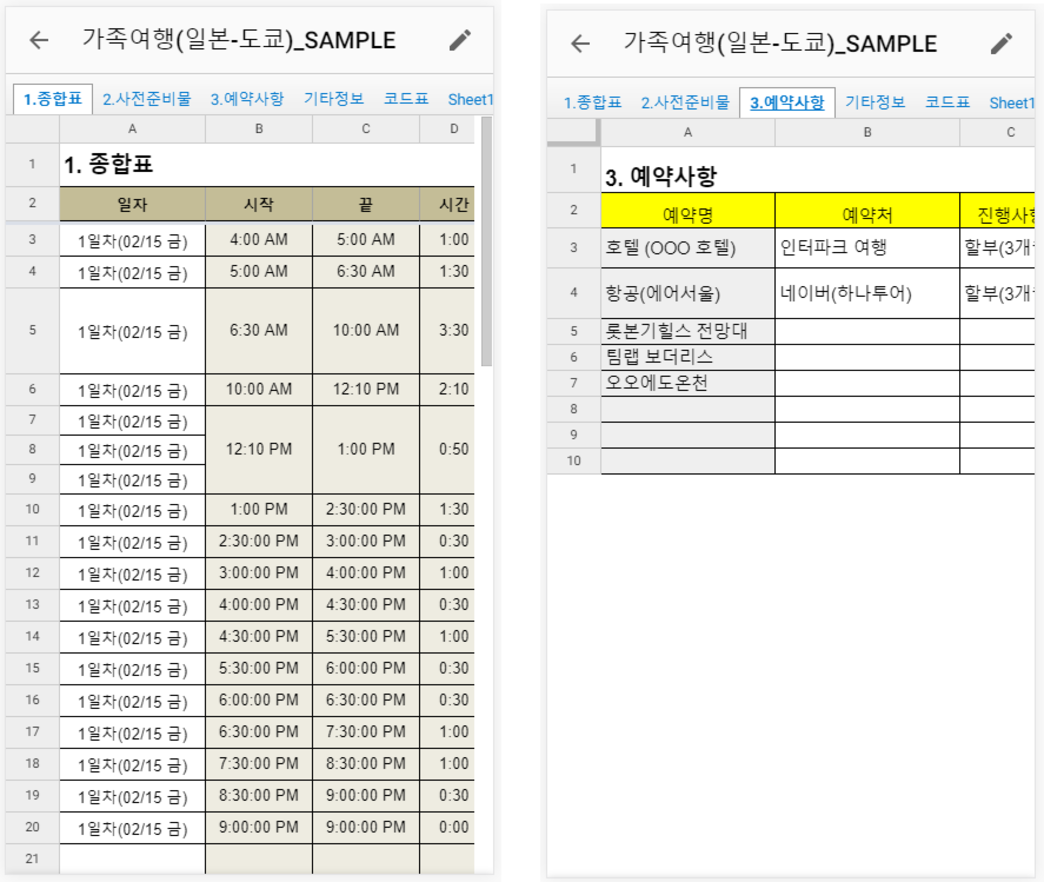The image size is (1044, 882).
Task: Switch to Sheet1 tab in right panel
Action: [x=1010, y=102]
